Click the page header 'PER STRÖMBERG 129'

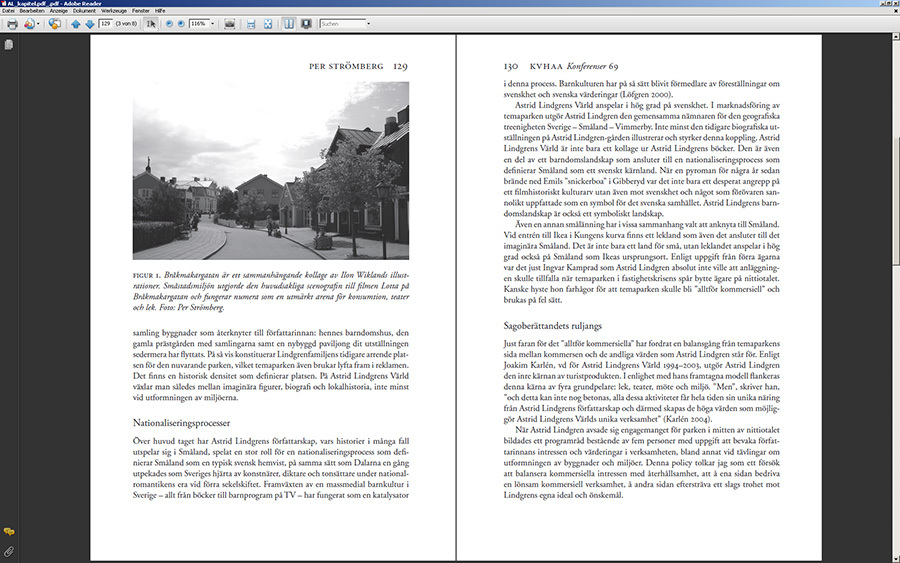[358, 67]
